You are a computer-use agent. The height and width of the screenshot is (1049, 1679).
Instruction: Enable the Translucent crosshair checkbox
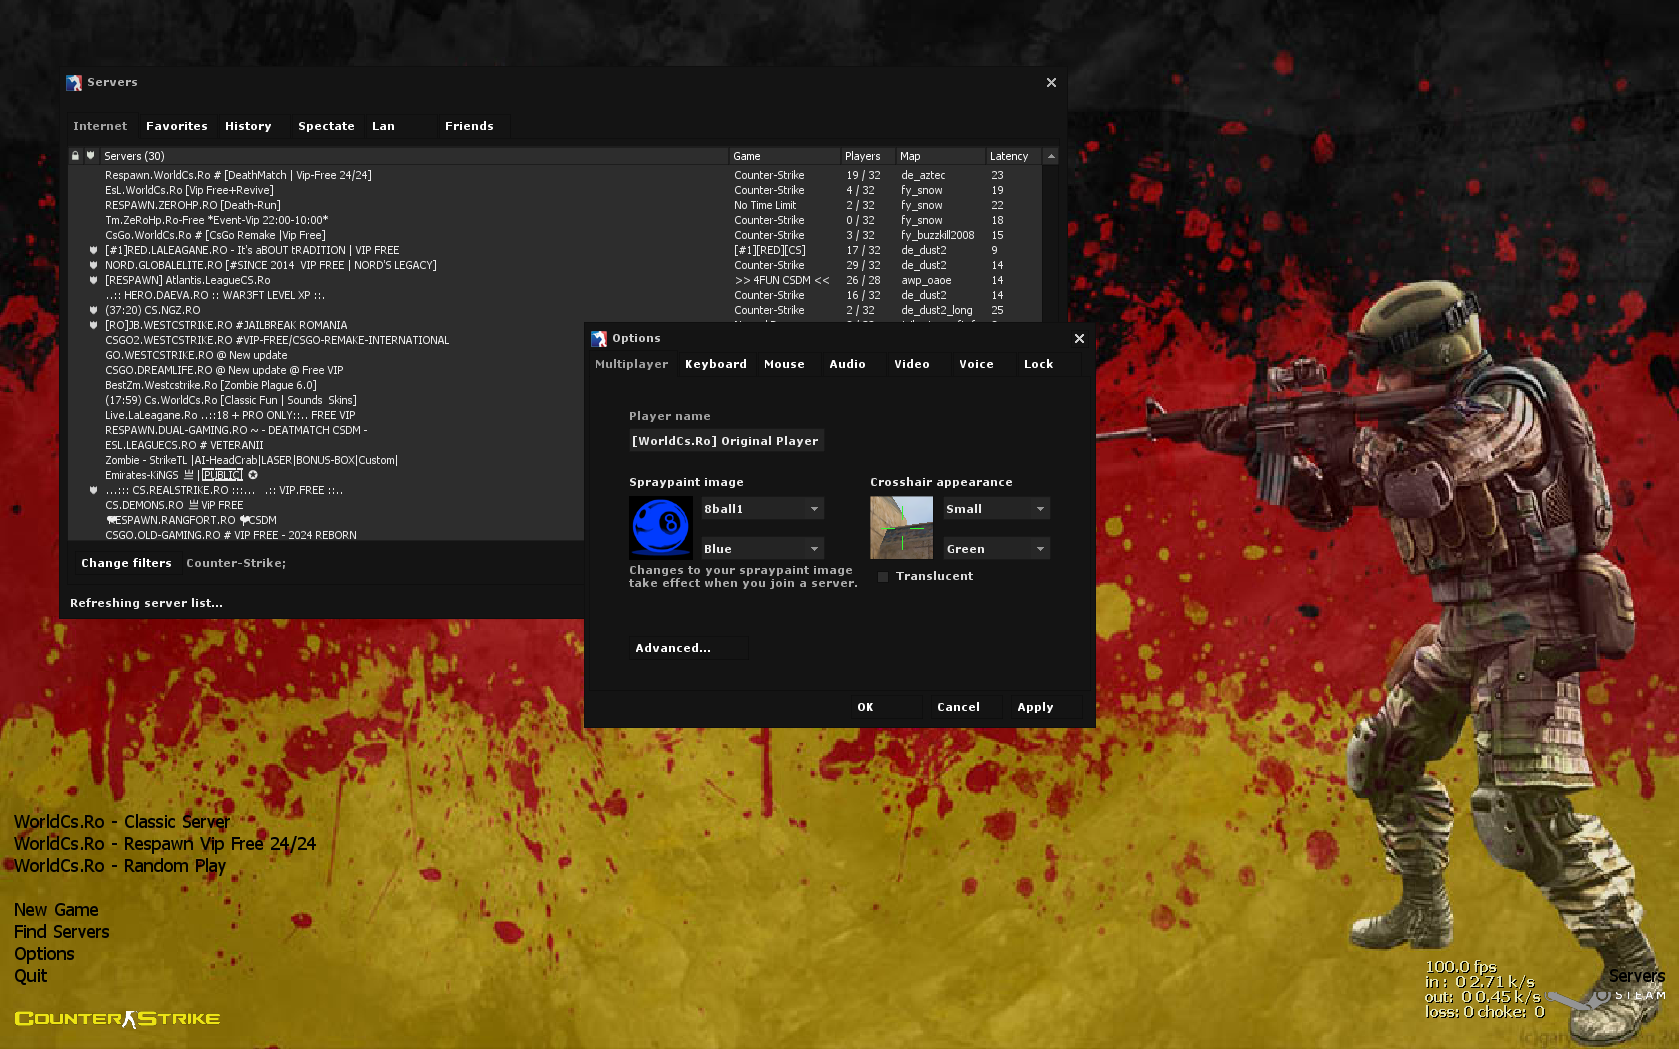point(883,577)
